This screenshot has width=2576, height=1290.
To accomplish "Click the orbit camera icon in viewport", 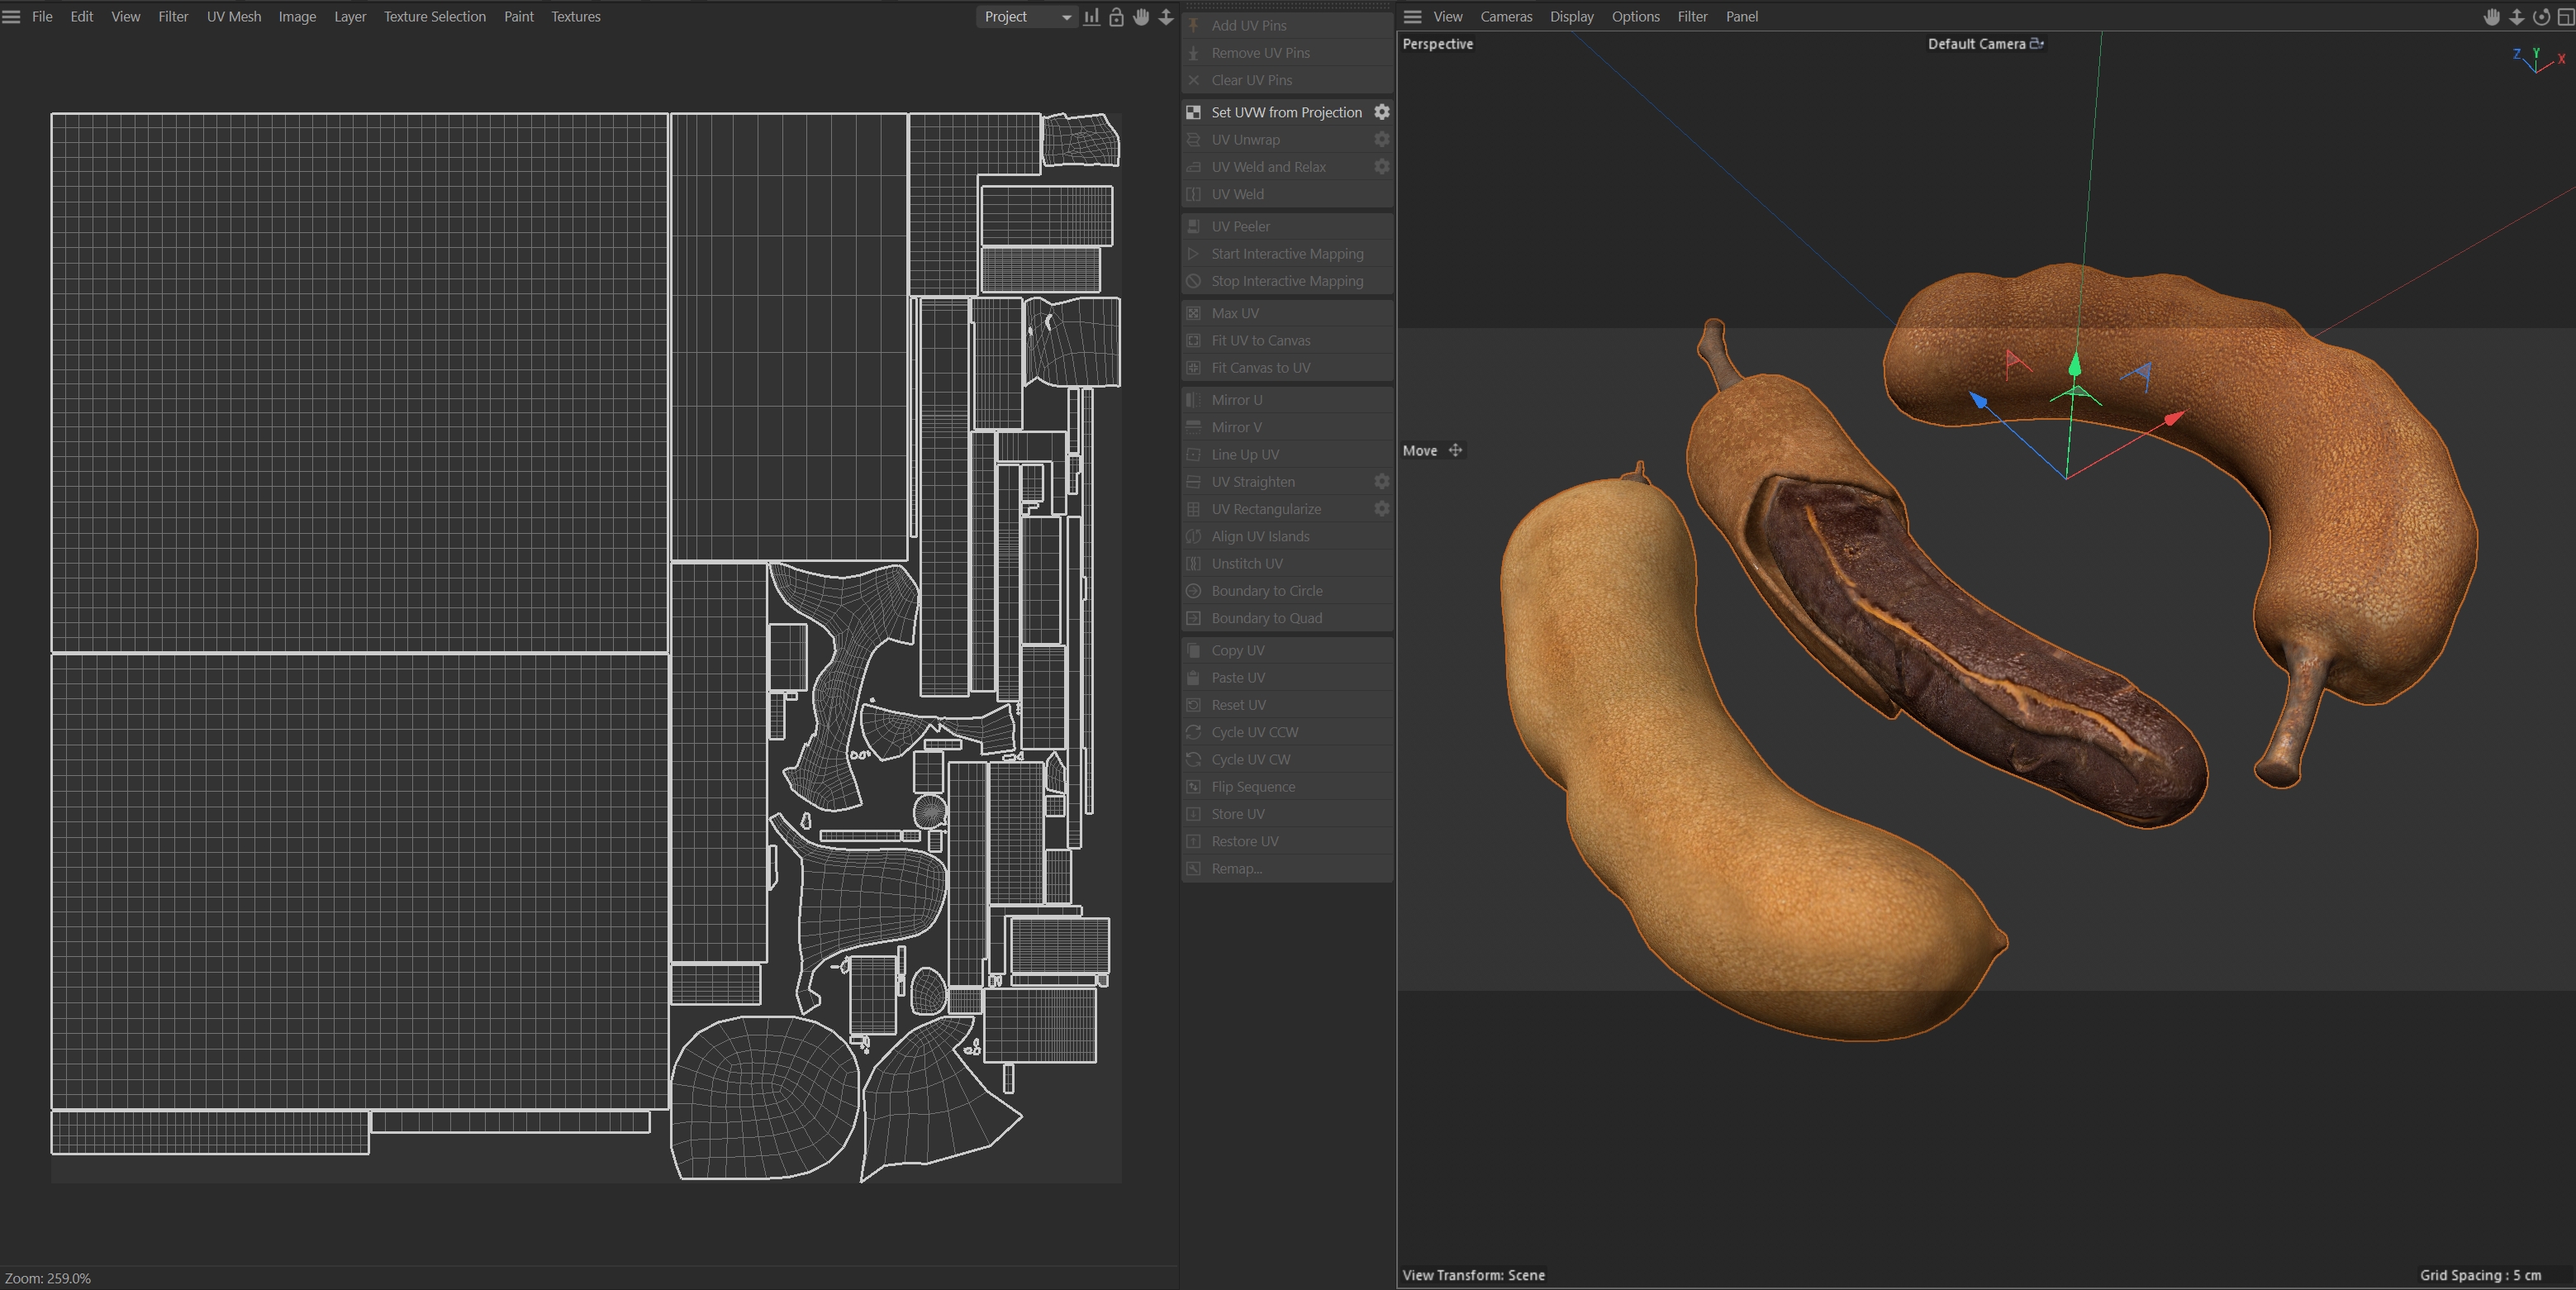I will (2541, 17).
